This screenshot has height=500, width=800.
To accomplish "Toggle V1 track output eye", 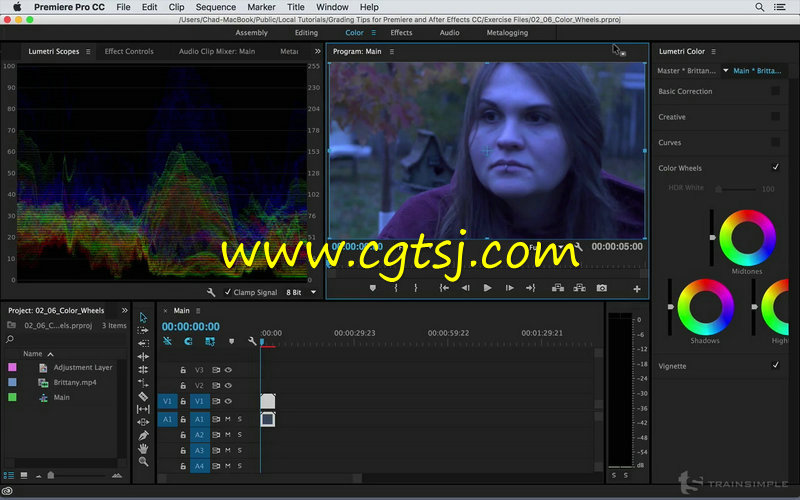I will (228, 401).
